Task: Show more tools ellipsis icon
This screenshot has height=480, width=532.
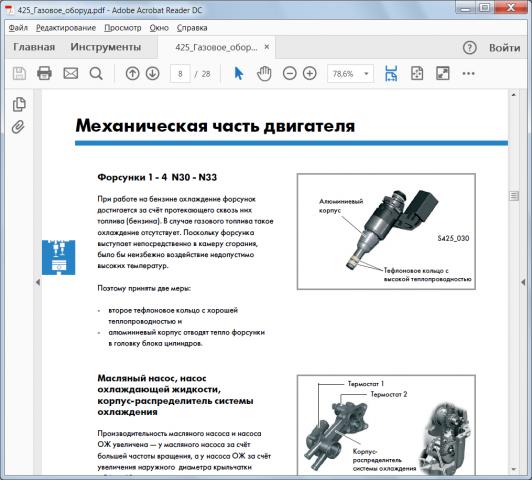Action: [468, 73]
